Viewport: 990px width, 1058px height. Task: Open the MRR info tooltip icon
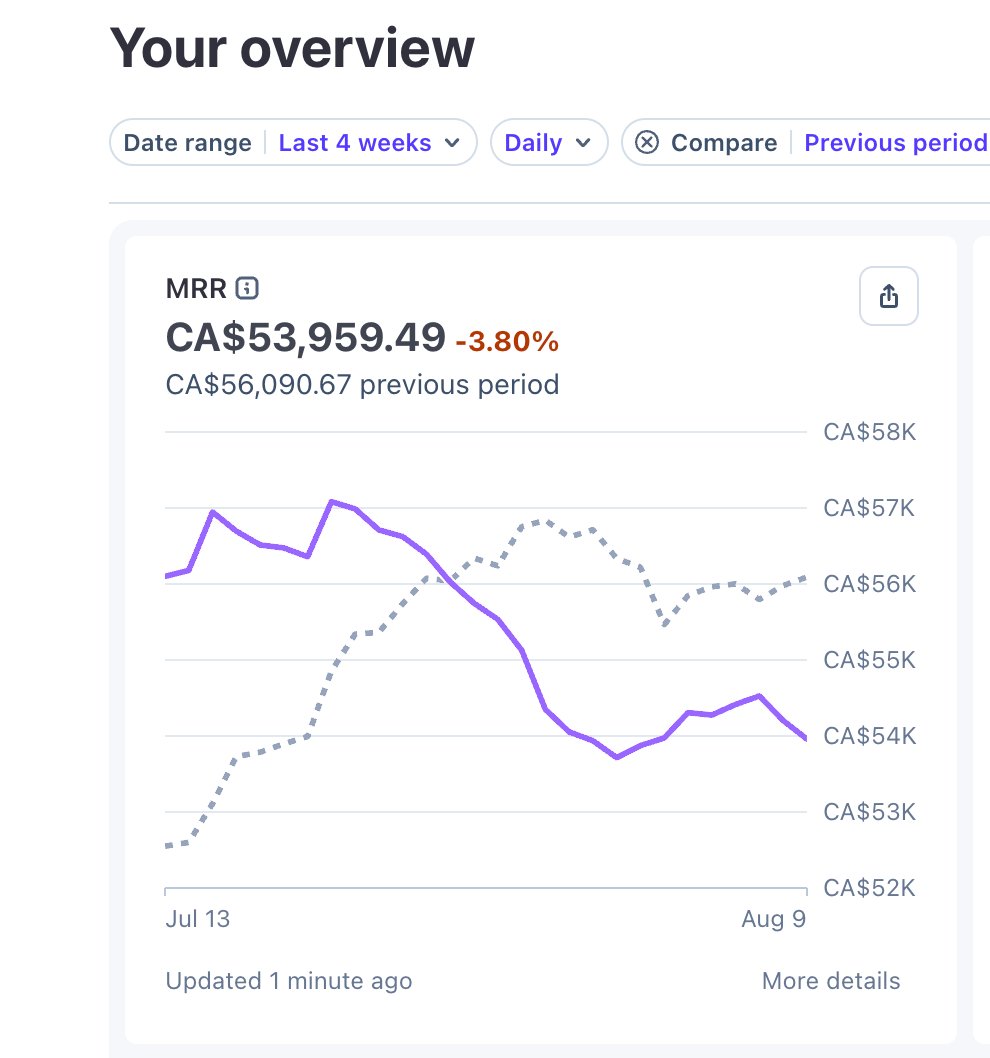247,288
